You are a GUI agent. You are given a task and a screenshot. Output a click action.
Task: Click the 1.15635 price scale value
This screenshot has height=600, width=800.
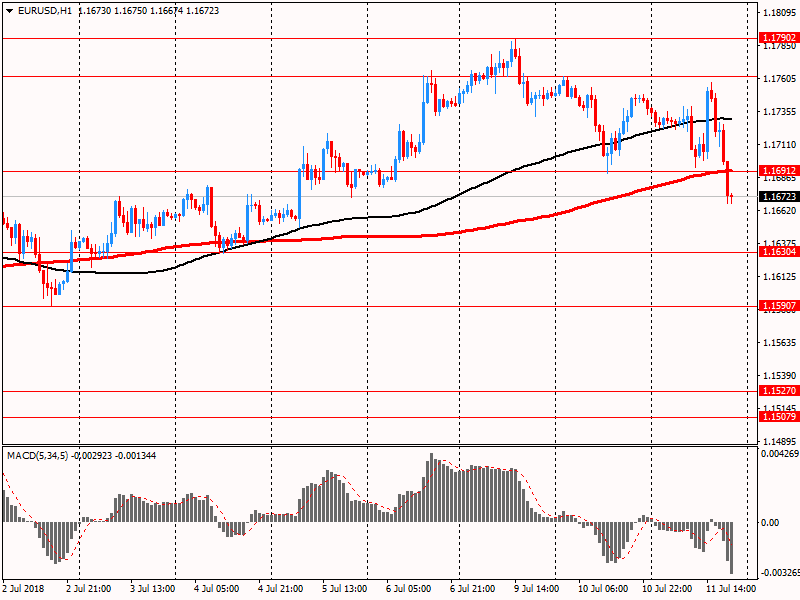pos(779,342)
